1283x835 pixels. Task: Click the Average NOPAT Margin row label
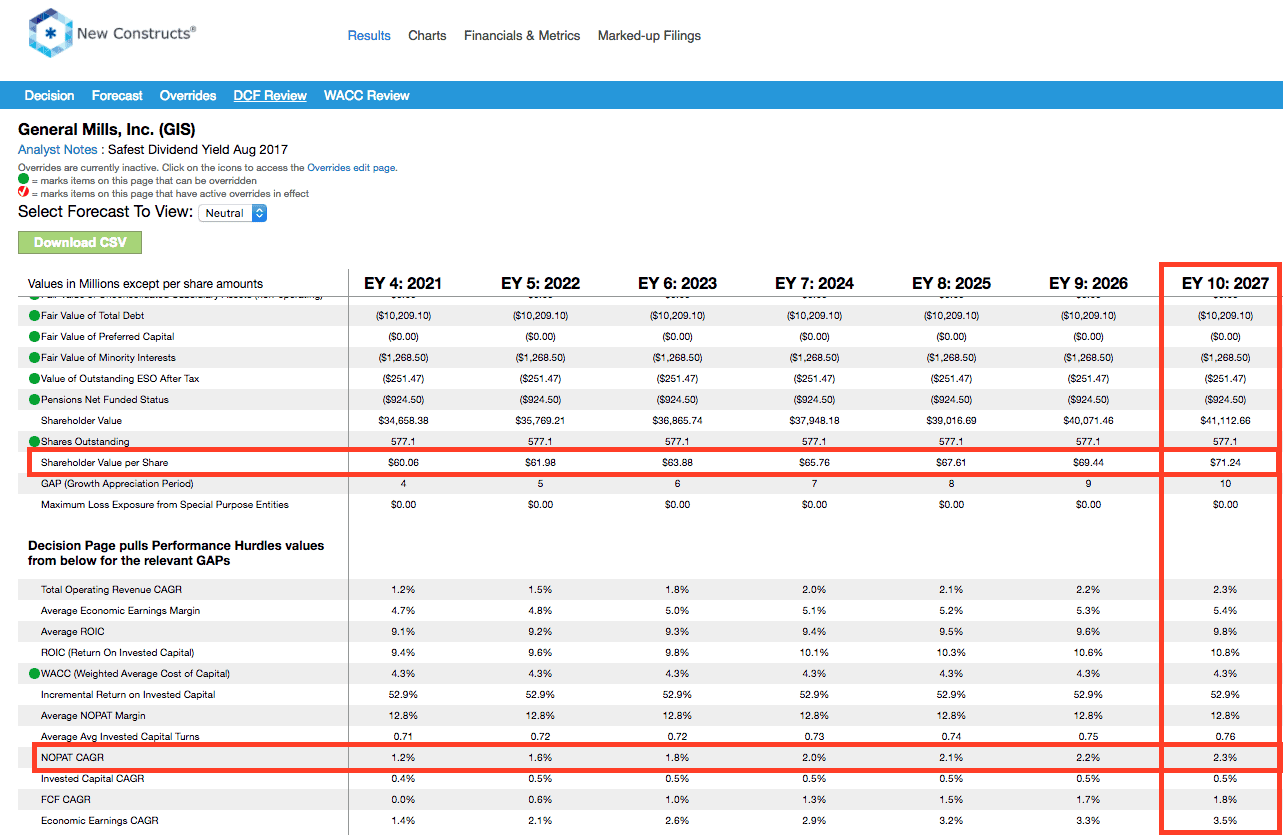click(95, 715)
